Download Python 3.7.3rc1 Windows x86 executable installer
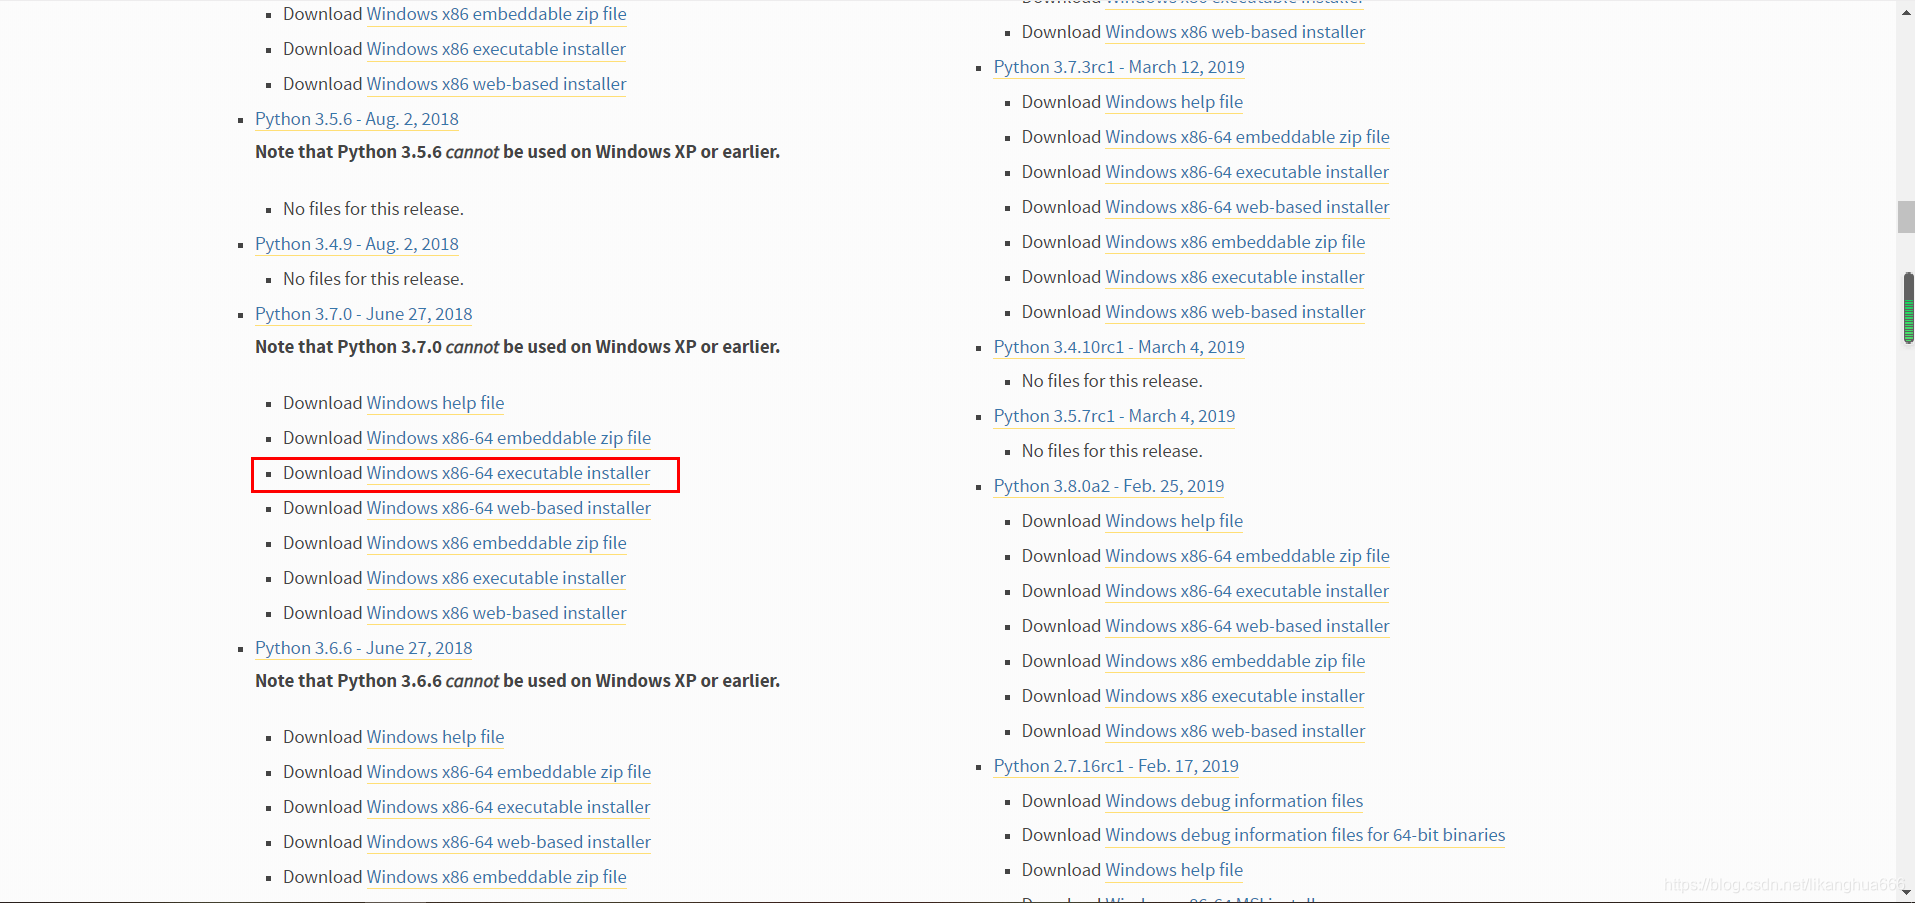The height and width of the screenshot is (903, 1915). point(1235,277)
